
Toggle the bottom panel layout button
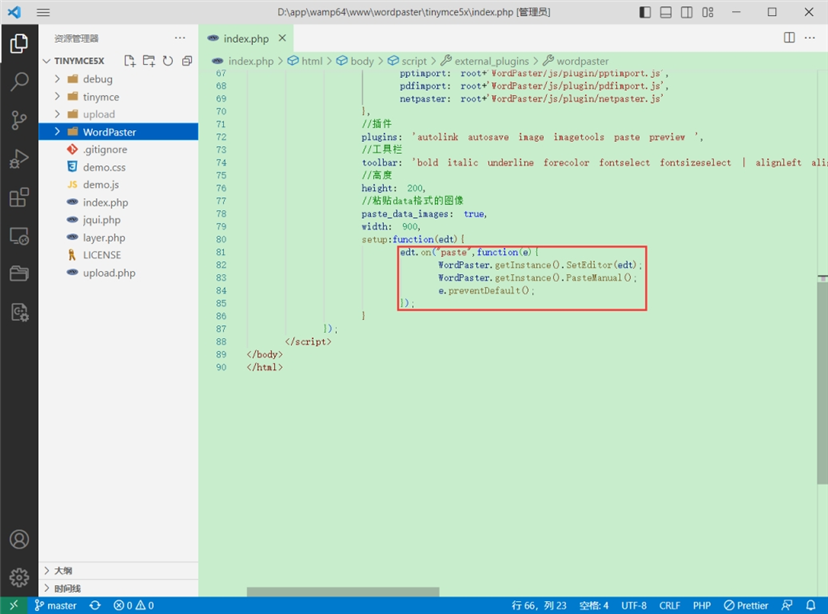pyautogui.click(x=666, y=12)
